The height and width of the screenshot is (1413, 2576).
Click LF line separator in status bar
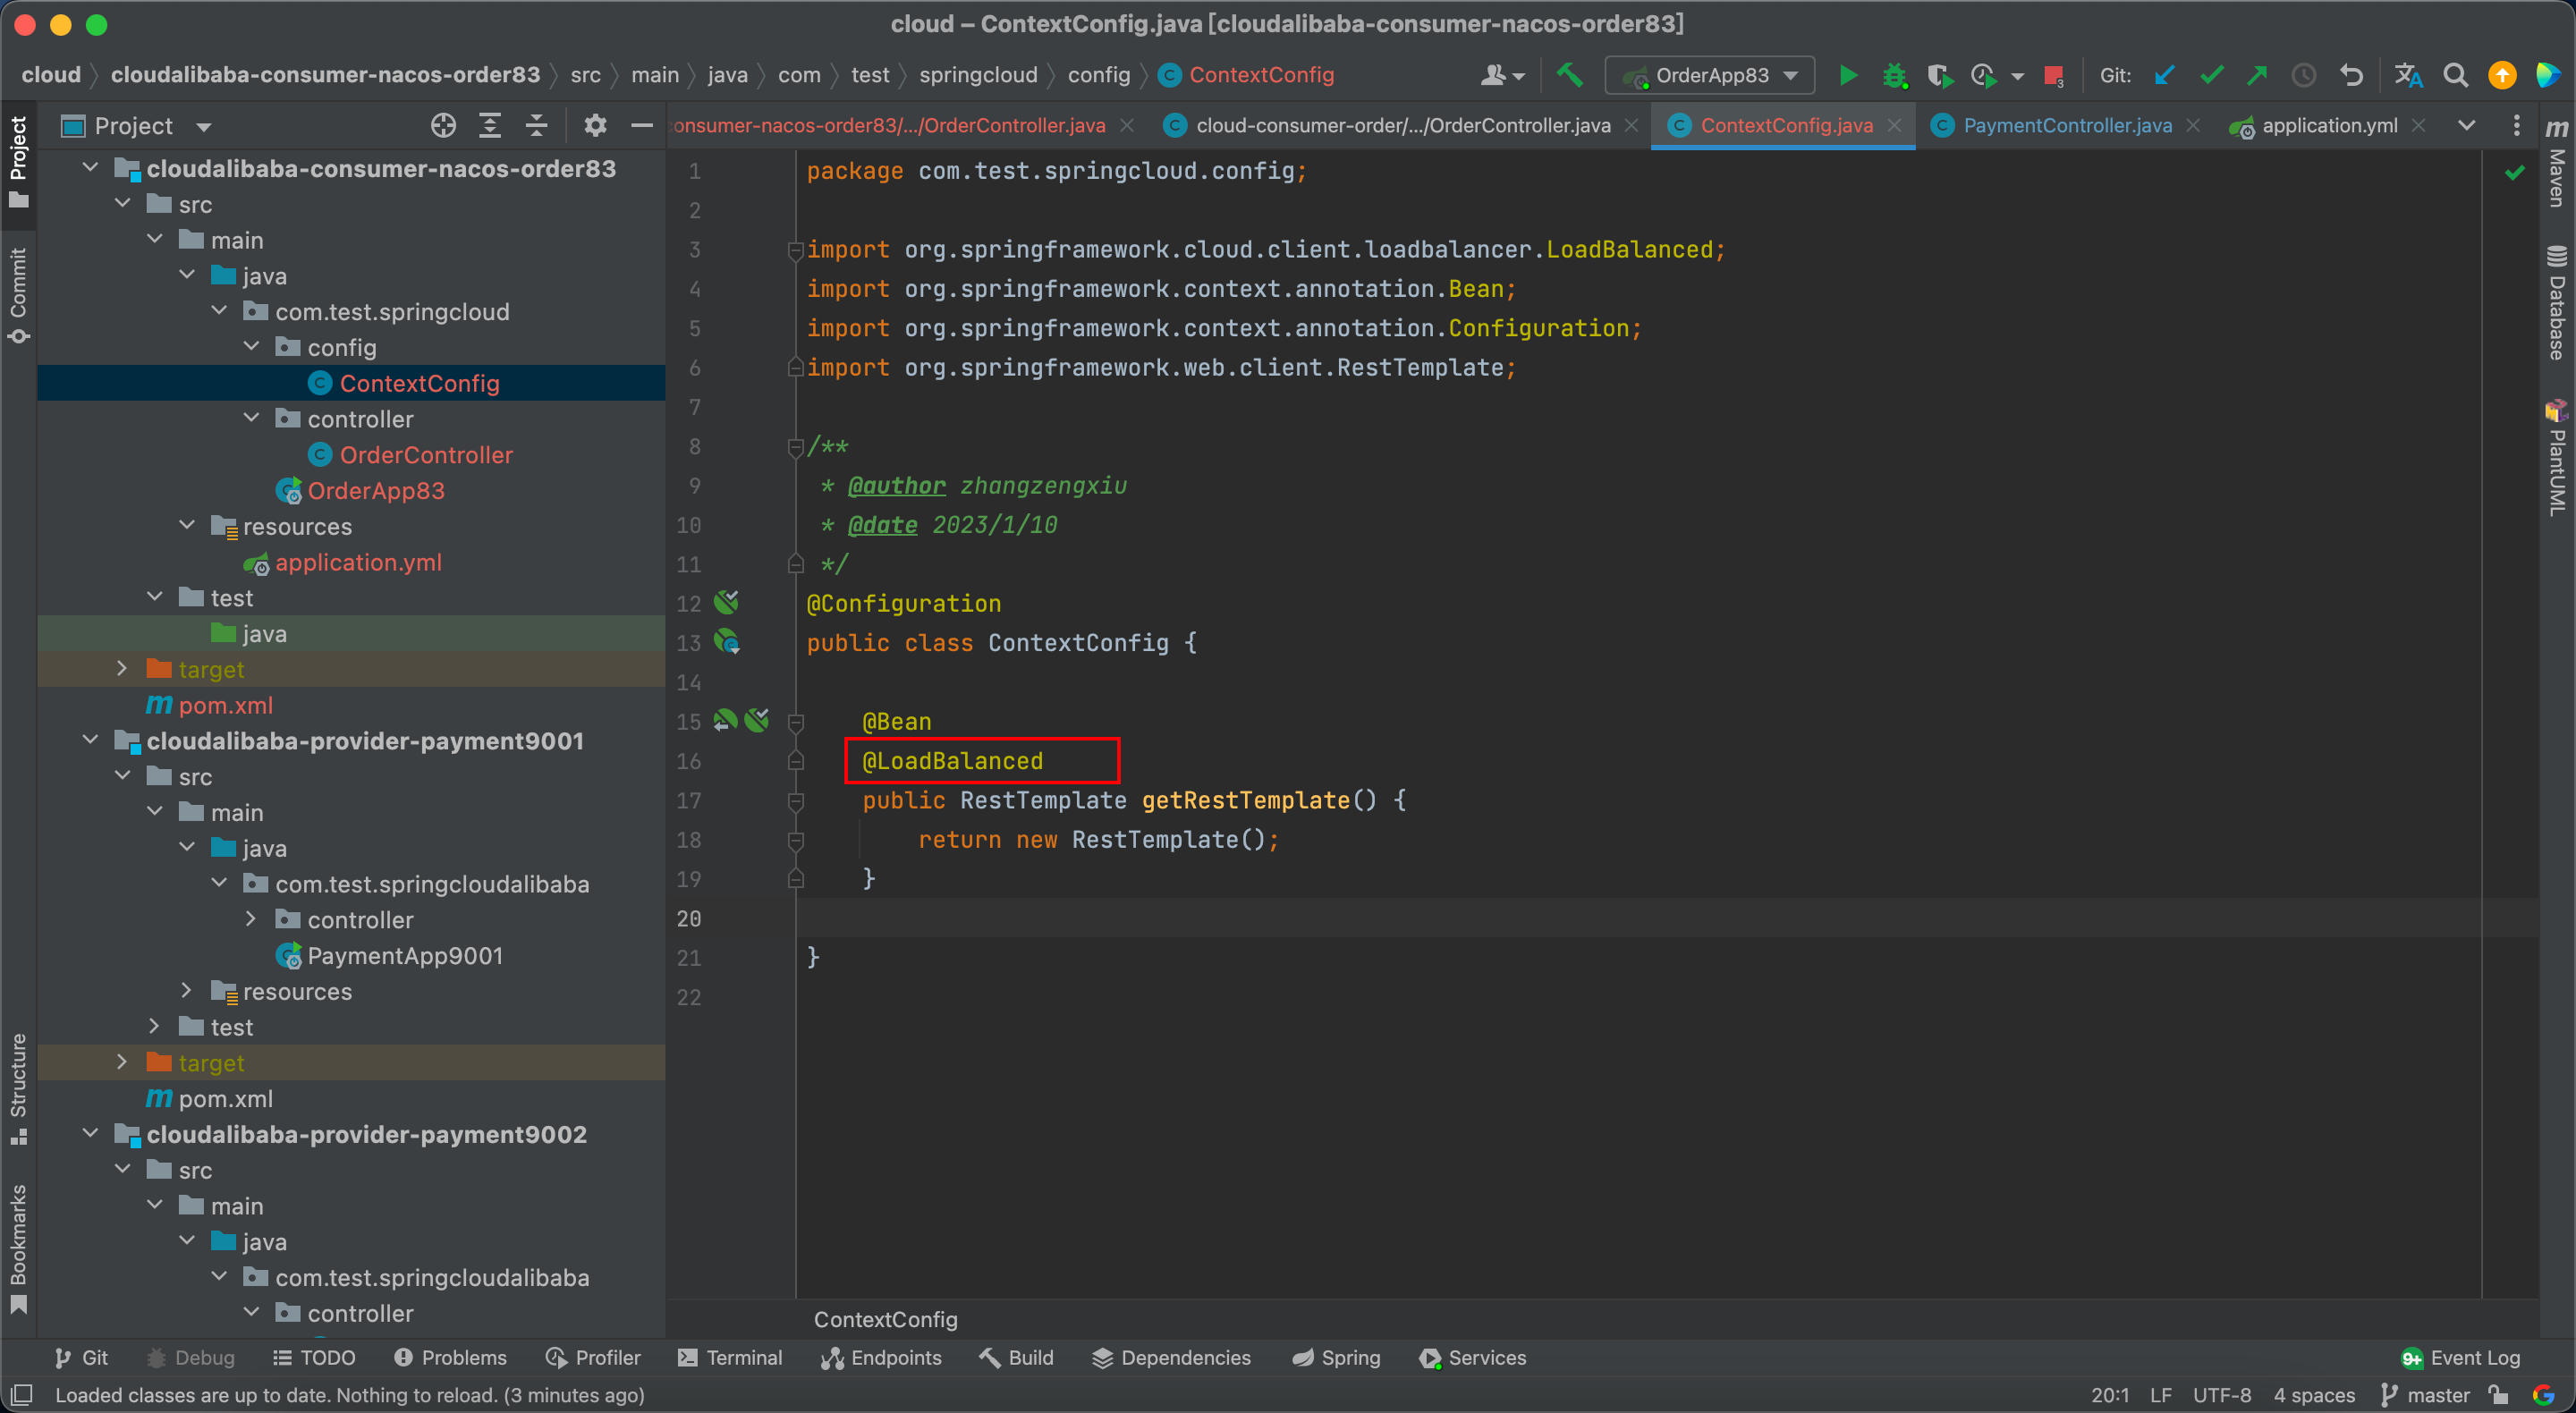tap(2160, 1395)
